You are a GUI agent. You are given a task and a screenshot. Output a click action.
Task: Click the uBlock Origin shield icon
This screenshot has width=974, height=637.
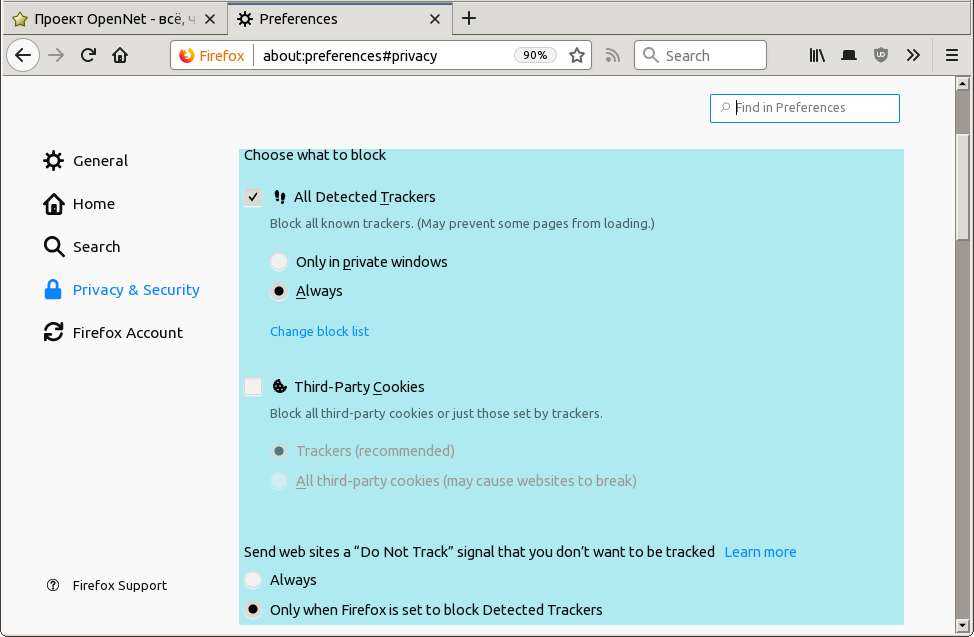[880, 56]
